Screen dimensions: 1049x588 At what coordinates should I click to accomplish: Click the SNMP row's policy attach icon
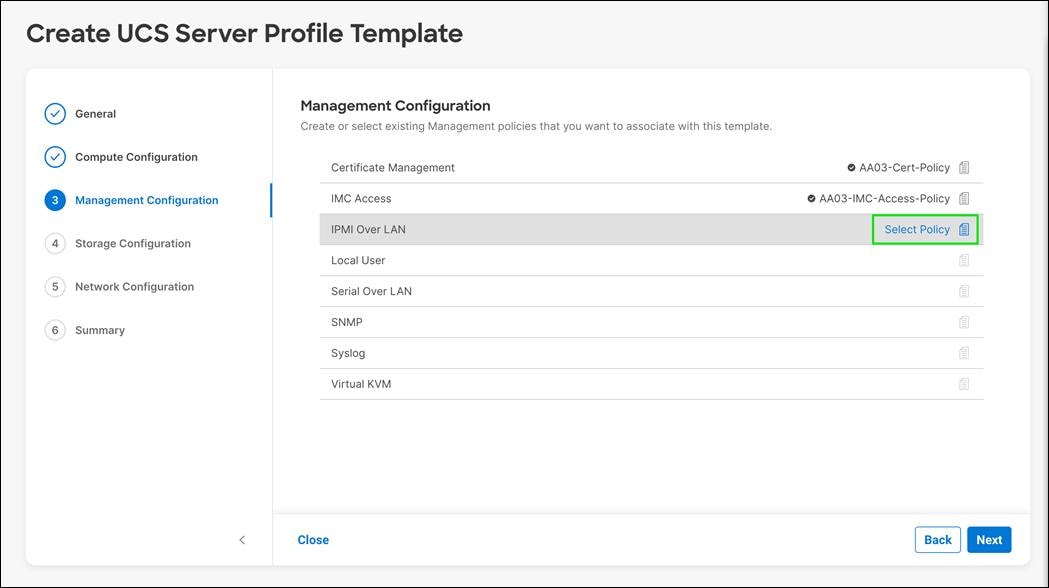963,322
